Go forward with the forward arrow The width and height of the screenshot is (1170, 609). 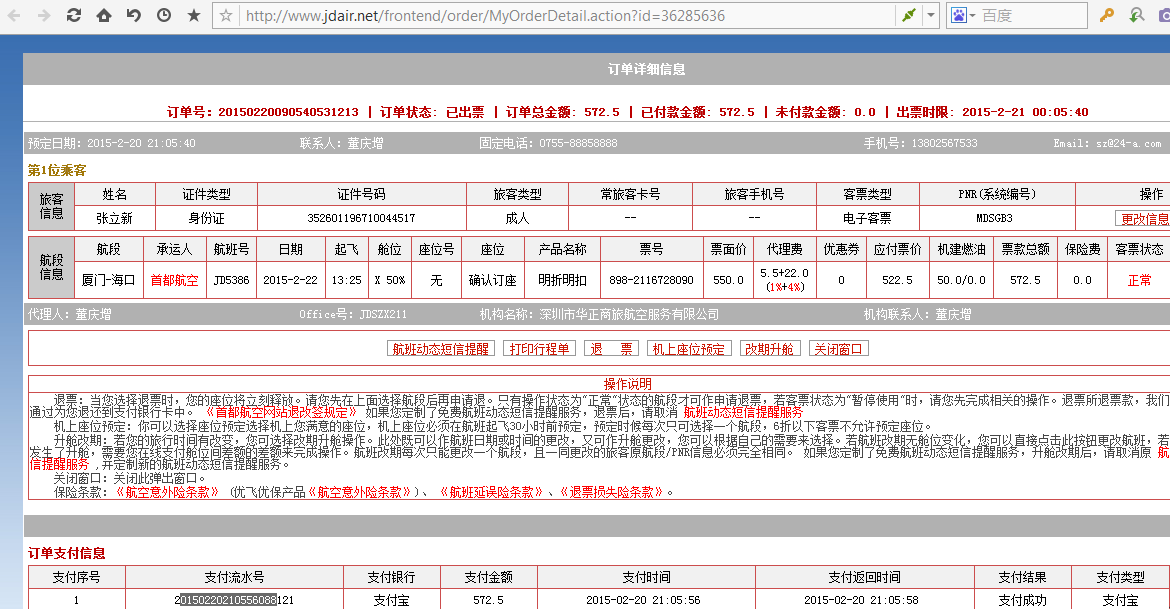(x=44, y=15)
